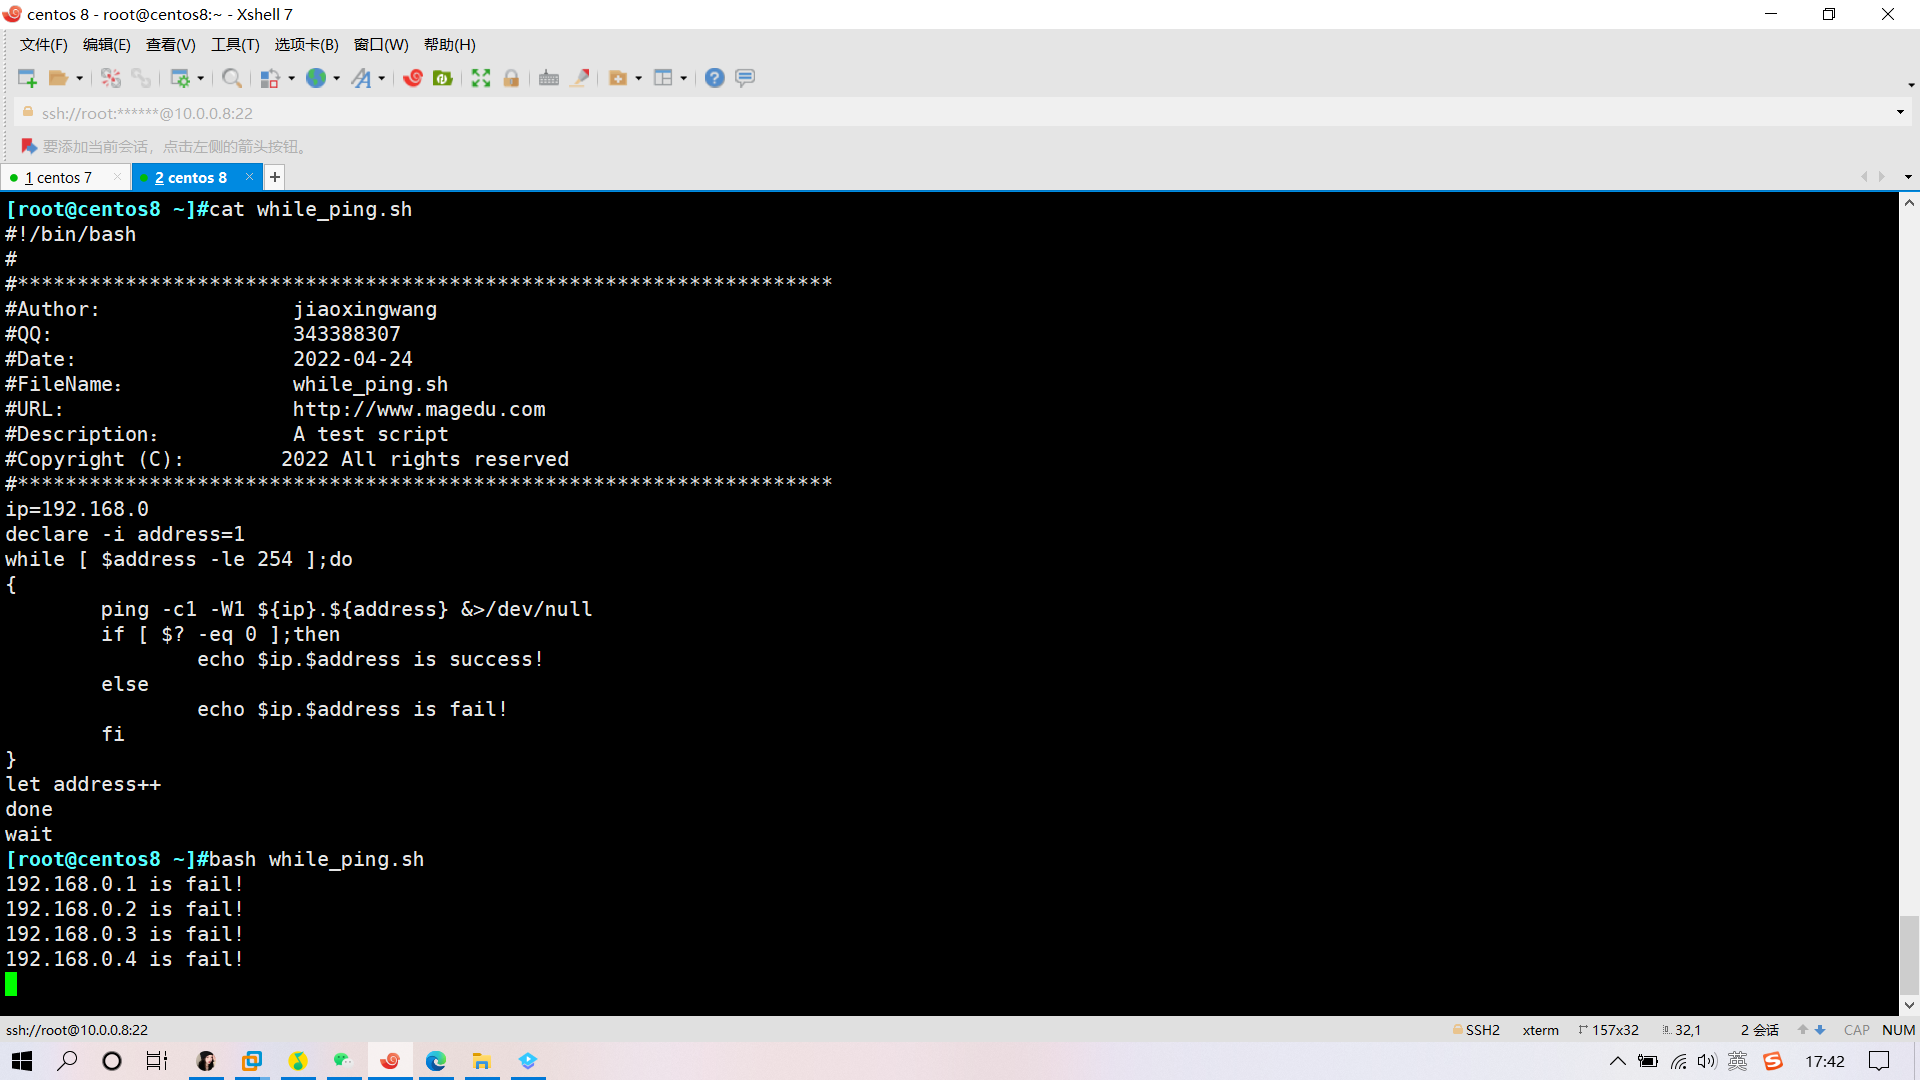Click the lock screen padlock icon
Image resolution: width=1920 pixels, height=1080 pixels.
click(x=511, y=78)
